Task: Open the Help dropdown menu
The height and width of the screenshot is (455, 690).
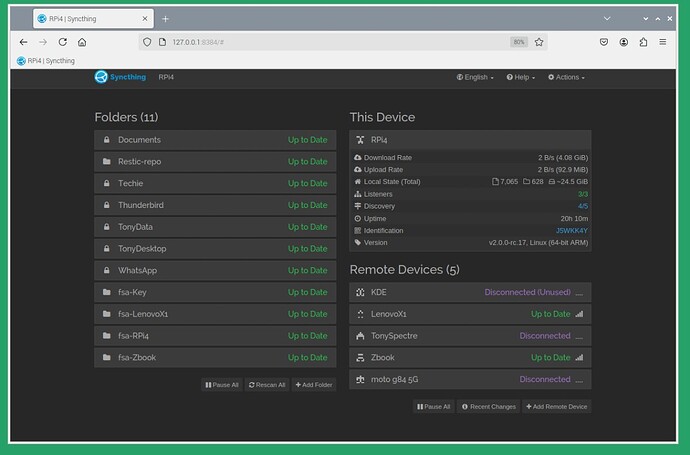Action: [521, 77]
